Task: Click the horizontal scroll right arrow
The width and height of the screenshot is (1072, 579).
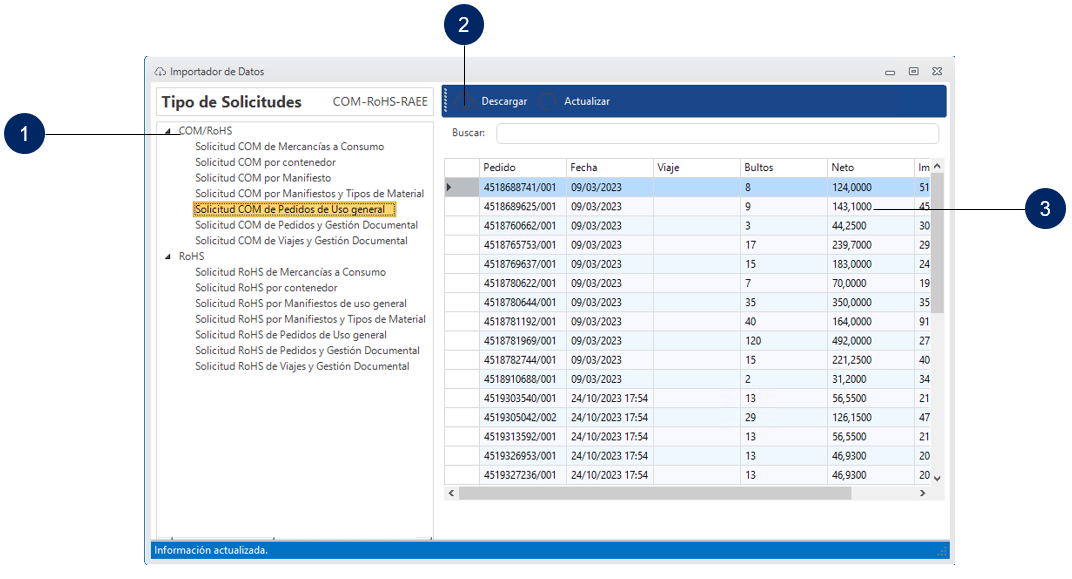Action: 922,493
